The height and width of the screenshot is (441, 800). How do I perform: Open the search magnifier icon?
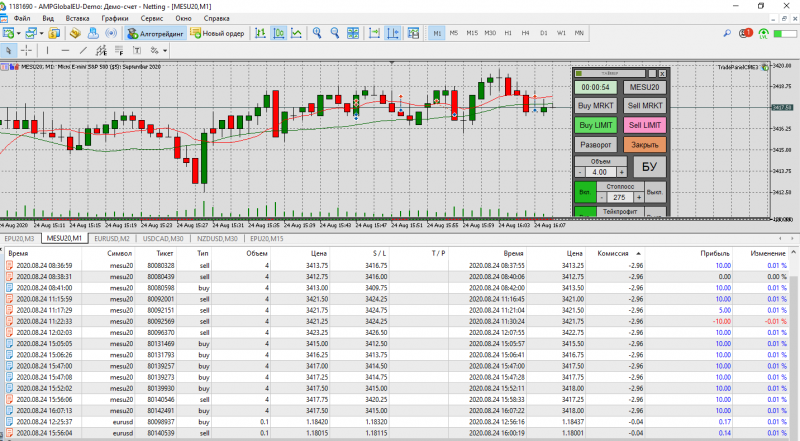[x=727, y=33]
